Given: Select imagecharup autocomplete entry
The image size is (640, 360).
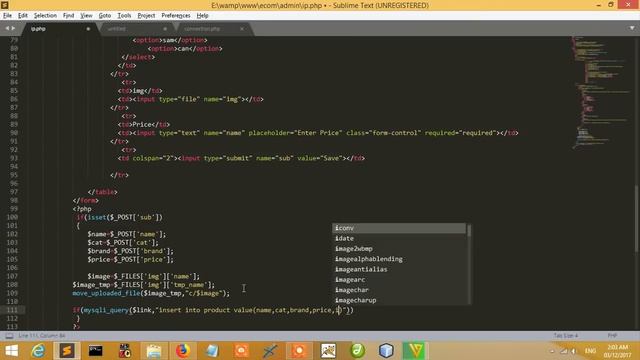Looking at the screenshot, I should point(399,300).
